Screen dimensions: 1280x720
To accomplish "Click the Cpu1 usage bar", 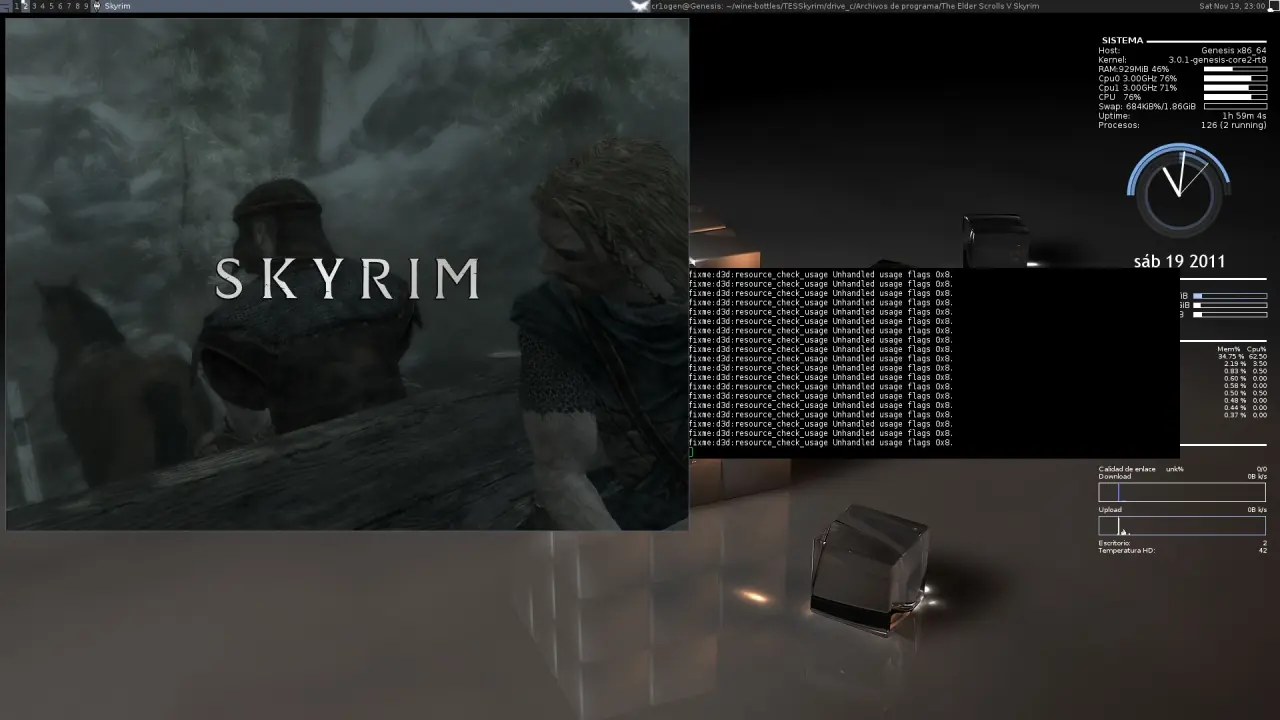I will click(1235, 88).
